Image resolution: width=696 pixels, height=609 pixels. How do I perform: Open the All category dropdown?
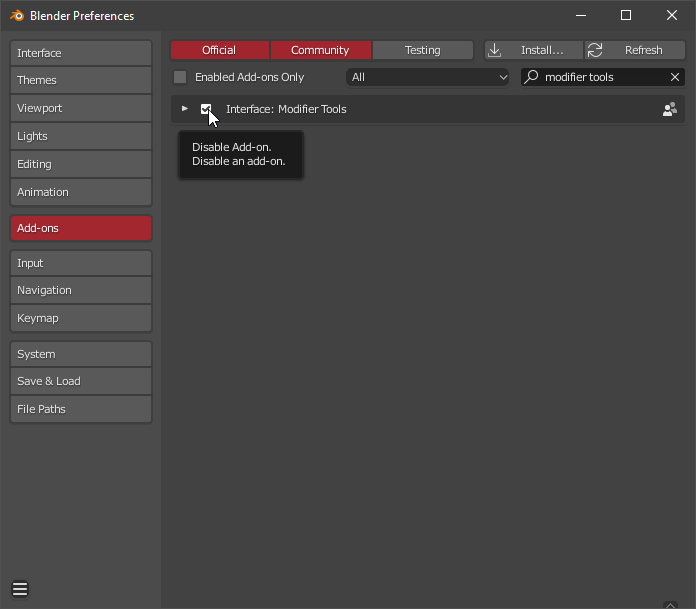point(427,77)
